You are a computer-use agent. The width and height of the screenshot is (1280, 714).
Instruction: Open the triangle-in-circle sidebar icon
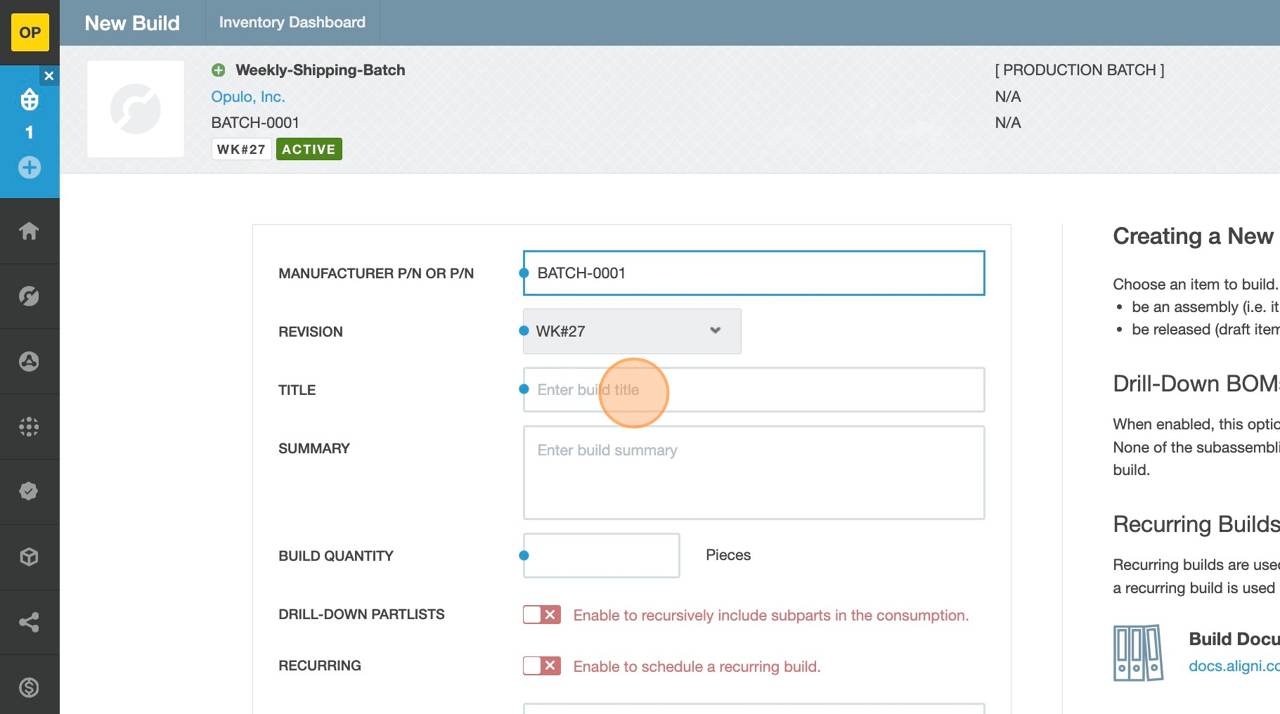point(29,362)
